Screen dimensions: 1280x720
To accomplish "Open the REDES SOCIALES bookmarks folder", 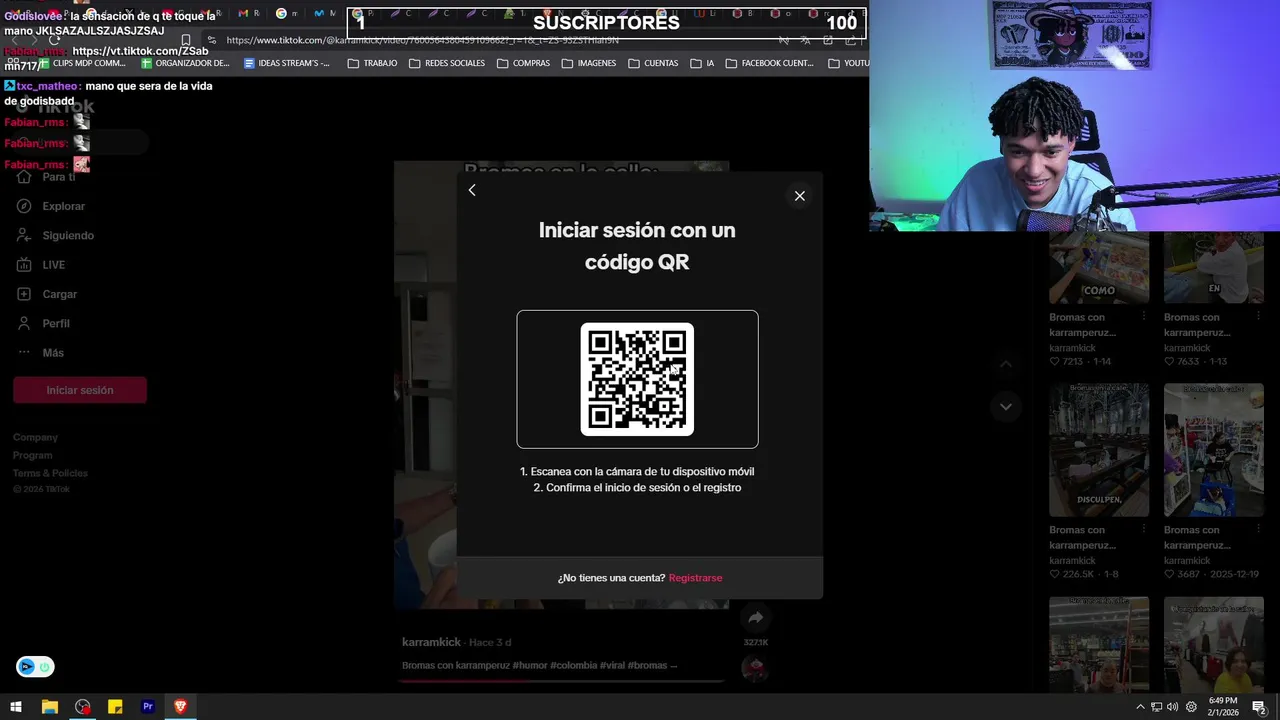I will (x=446, y=63).
